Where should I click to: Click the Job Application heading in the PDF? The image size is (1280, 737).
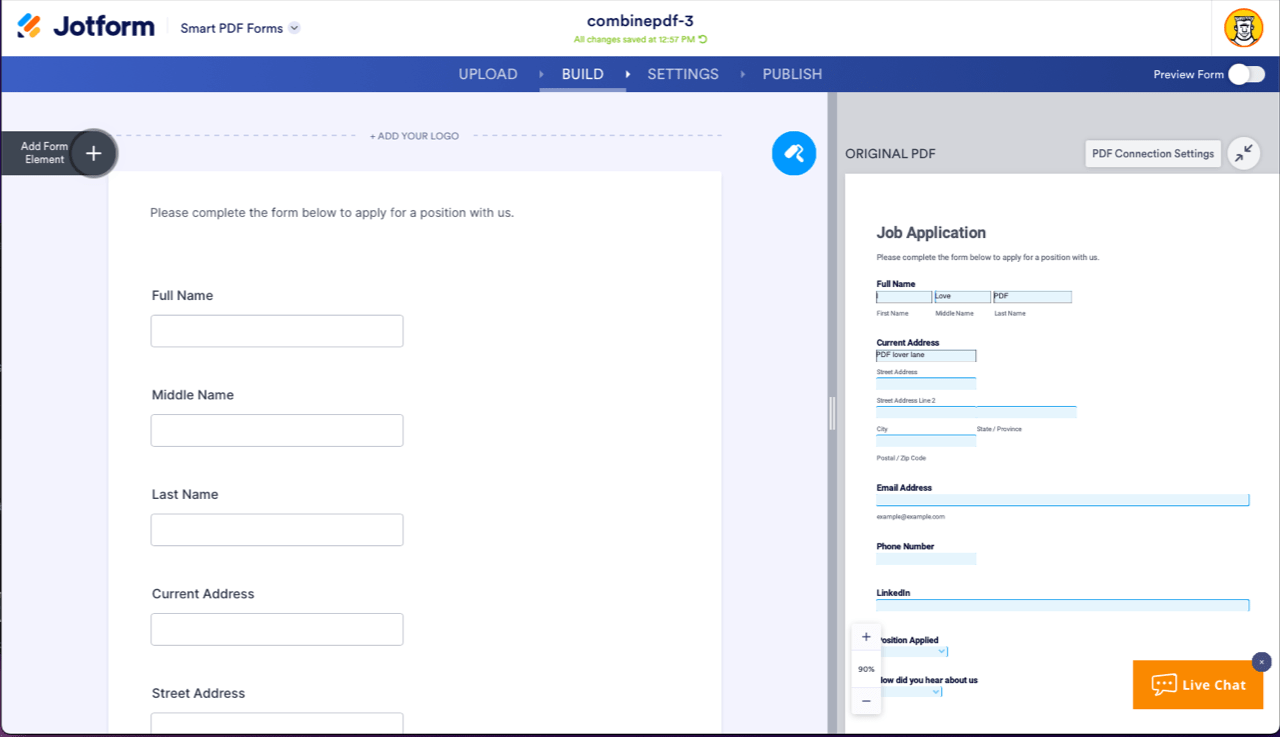pyautogui.click(x=931, y=233)
